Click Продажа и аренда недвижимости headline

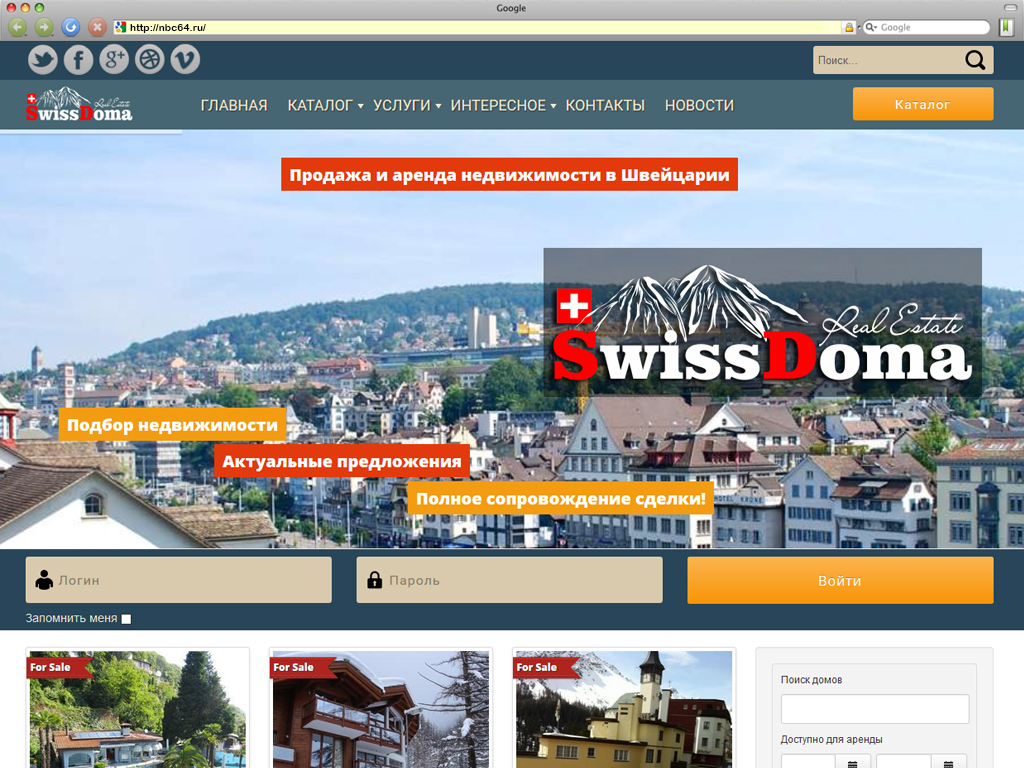click(509, 174)
